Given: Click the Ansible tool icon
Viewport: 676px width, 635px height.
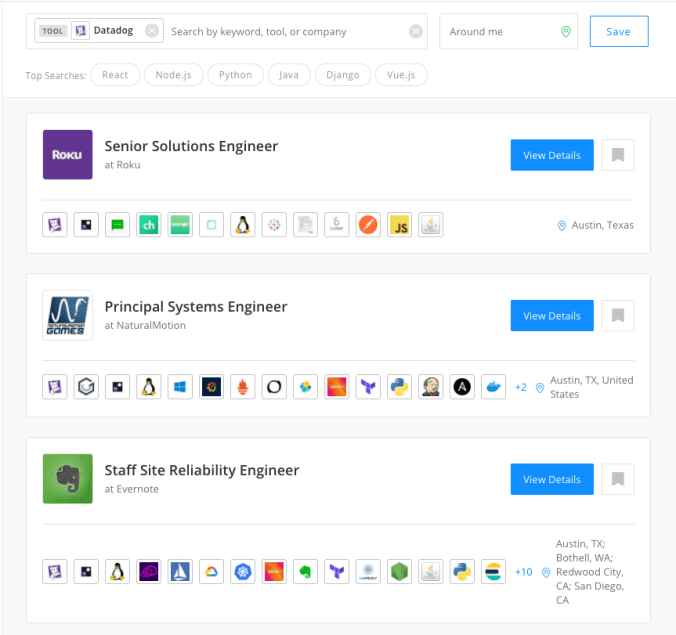Looking at the screenshot, I should tap(462, 387).
